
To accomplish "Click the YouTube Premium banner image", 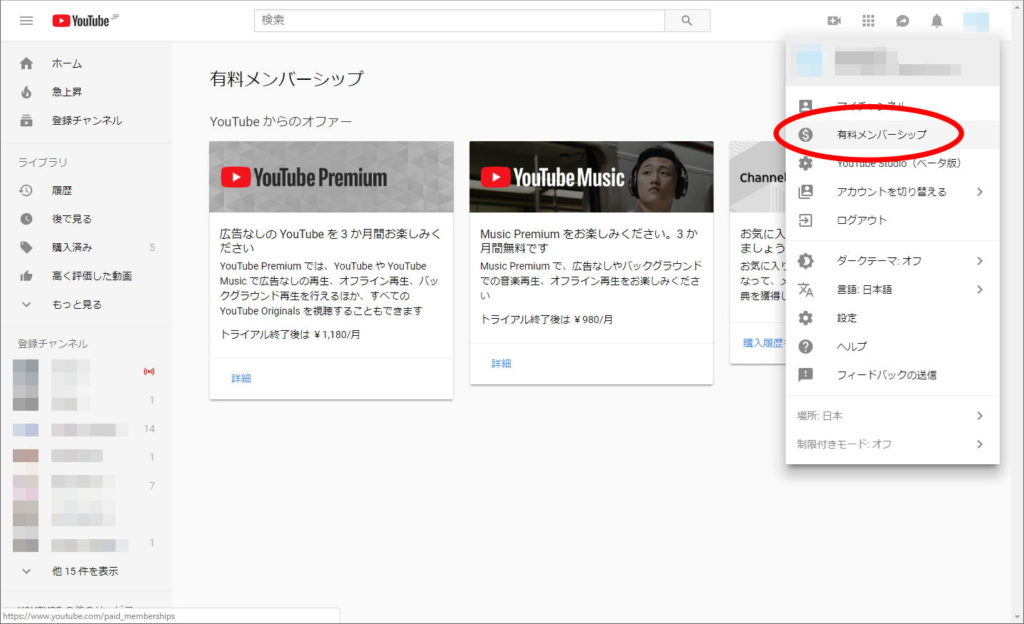I will tap(331, 177).
